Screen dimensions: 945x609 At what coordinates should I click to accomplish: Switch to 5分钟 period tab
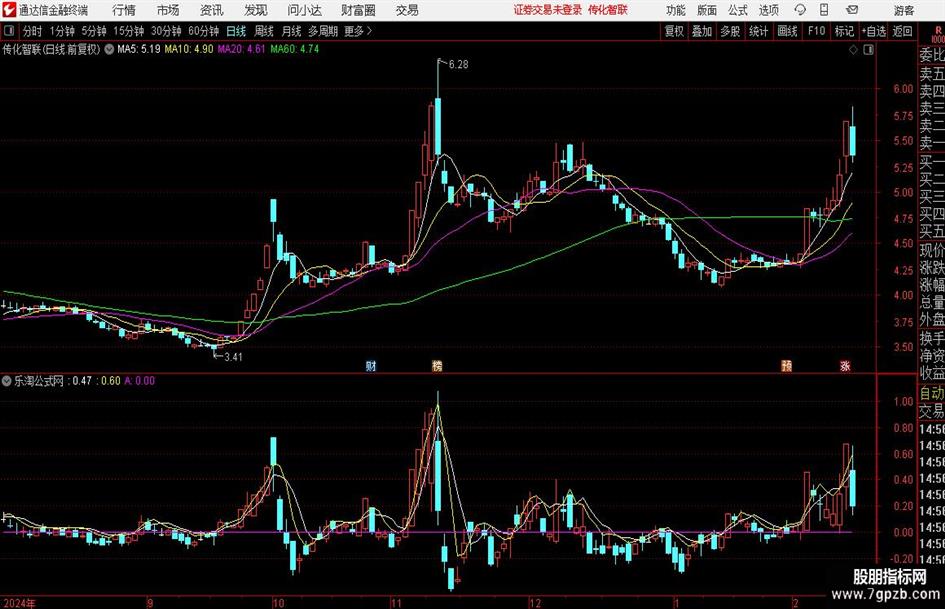tap(94, 31)
